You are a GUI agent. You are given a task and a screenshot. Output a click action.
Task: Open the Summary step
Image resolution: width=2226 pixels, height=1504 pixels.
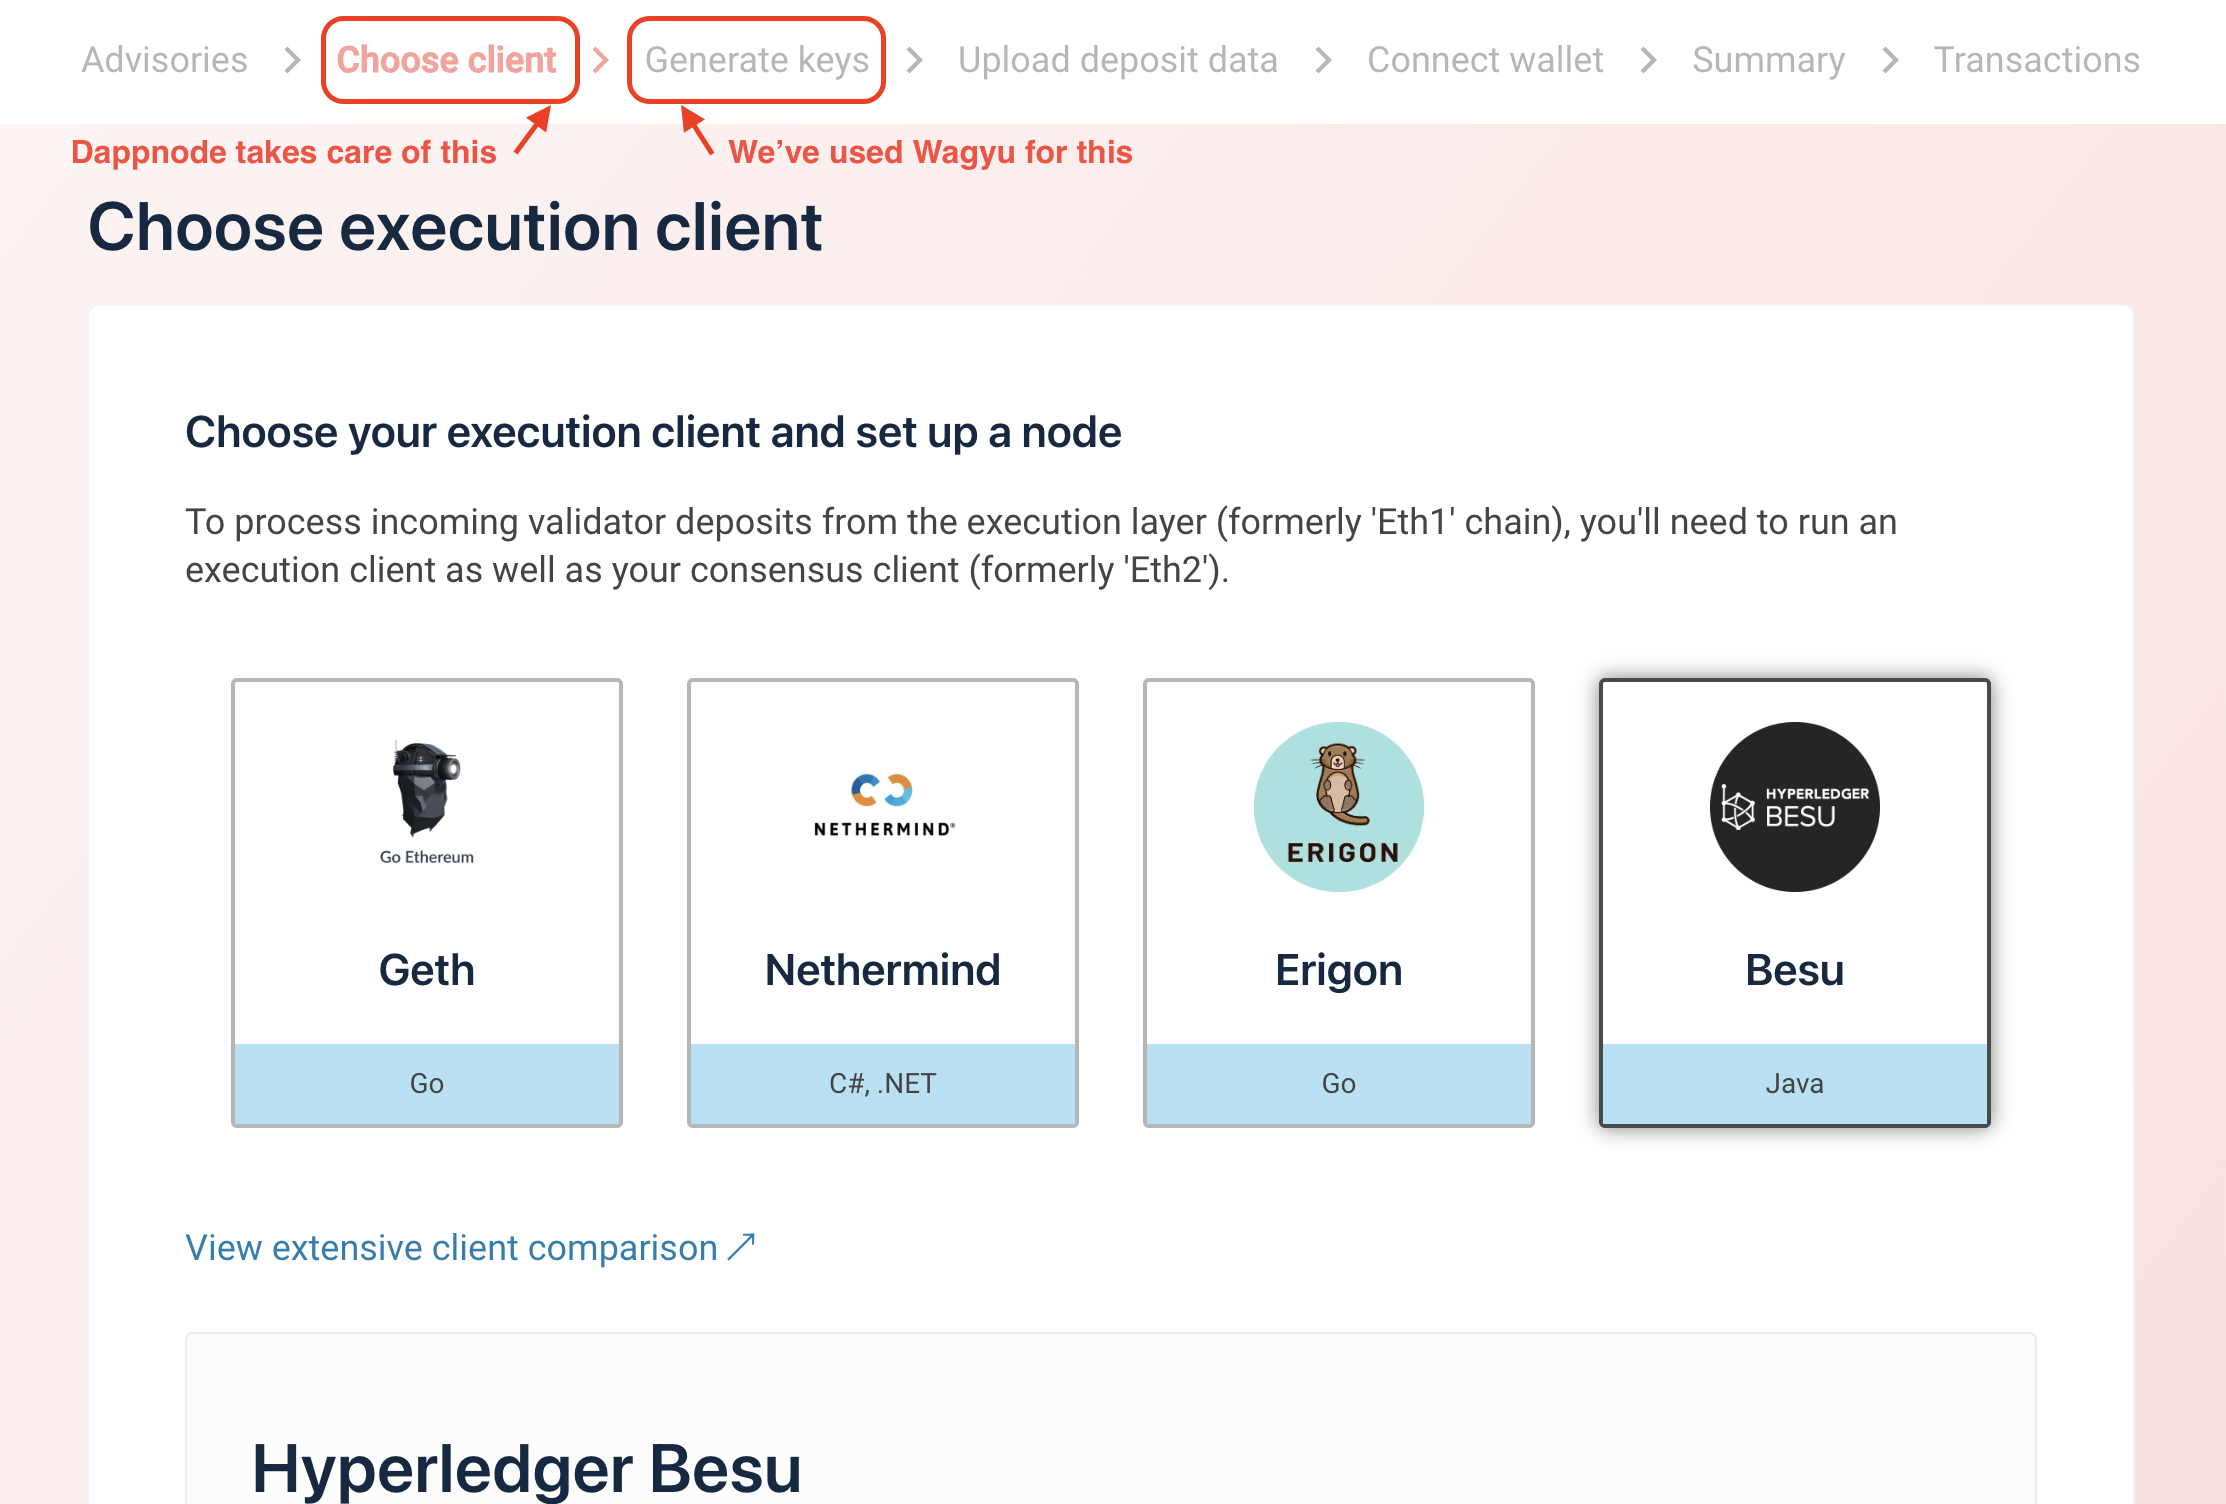(1768, 60)
